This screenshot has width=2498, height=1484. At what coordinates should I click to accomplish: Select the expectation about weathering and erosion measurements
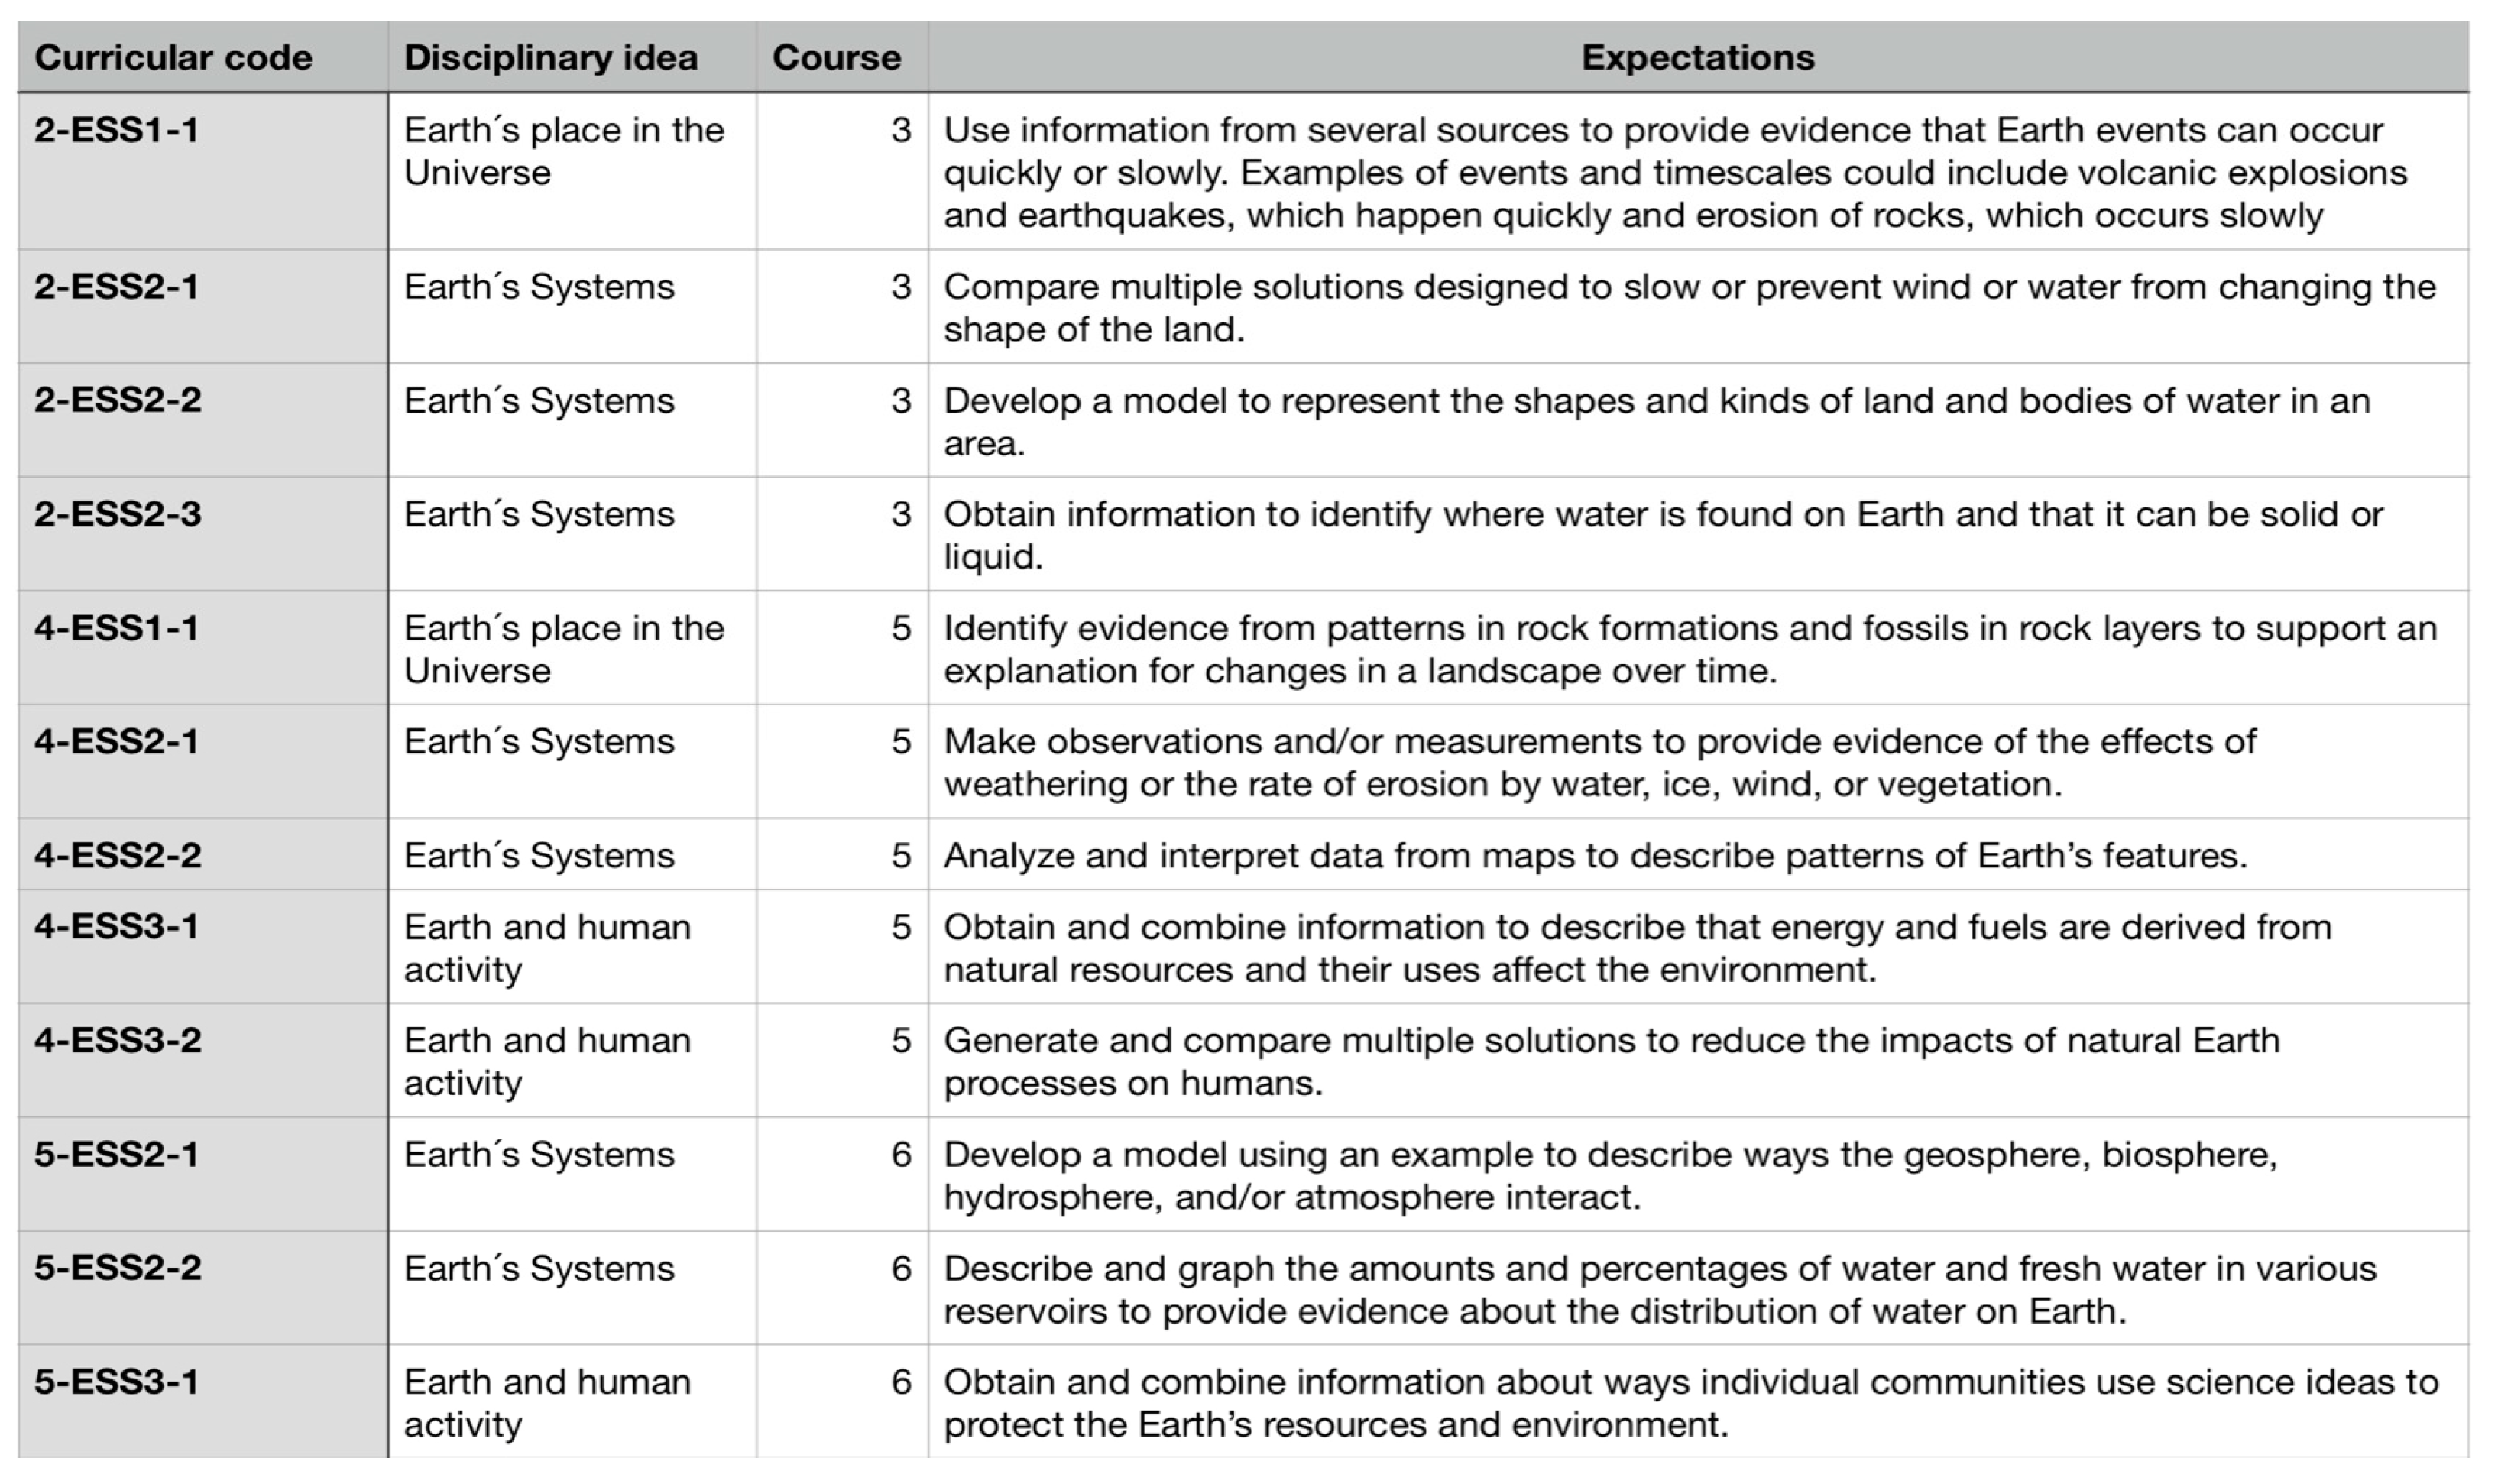1600,762
